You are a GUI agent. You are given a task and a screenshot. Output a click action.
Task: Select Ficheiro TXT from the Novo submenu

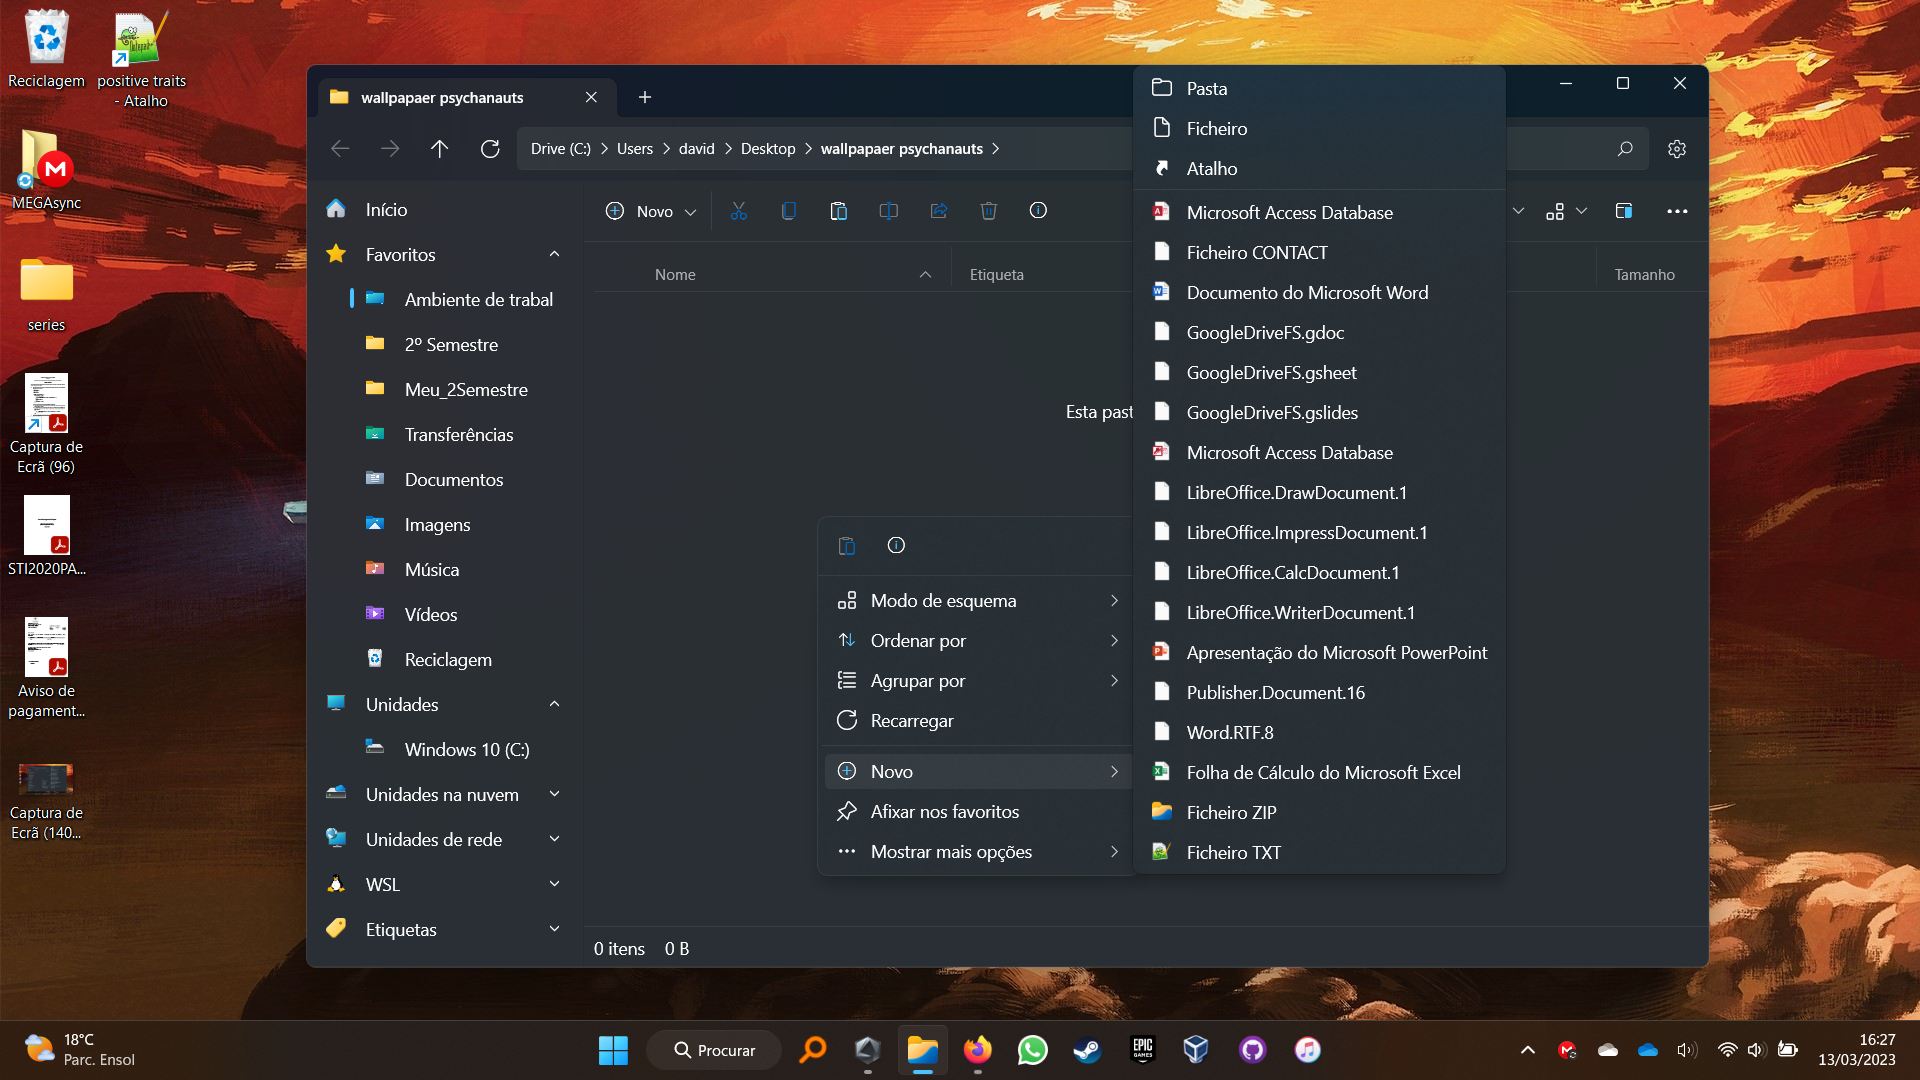1232,852
